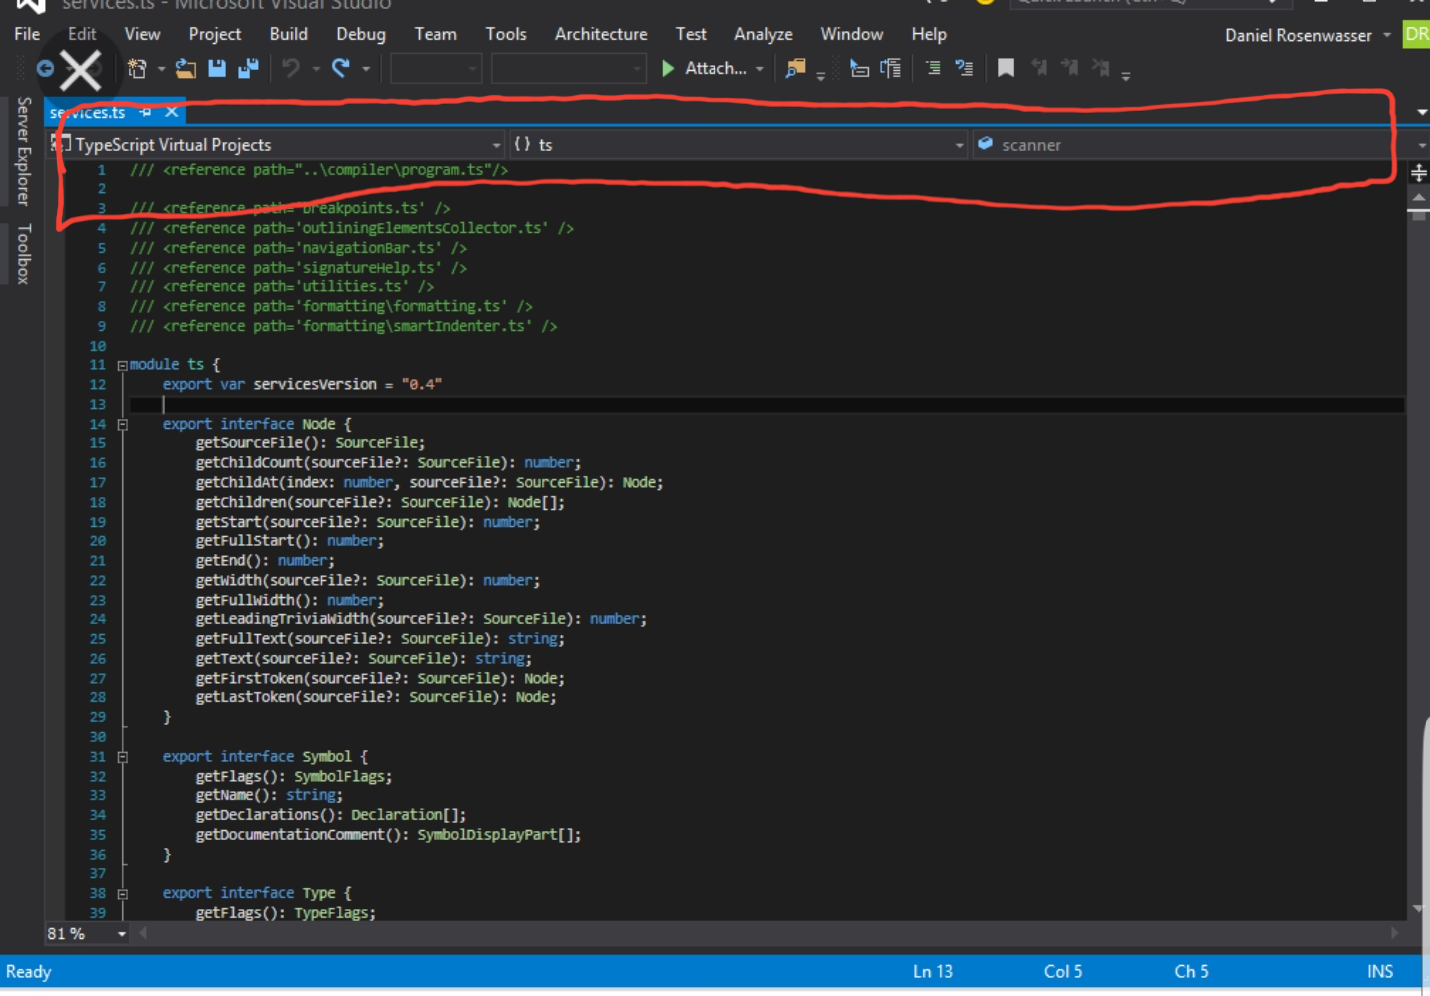Open the New Project dropdown arrow
Screen dimensions: 1430x996
point(161,69)
